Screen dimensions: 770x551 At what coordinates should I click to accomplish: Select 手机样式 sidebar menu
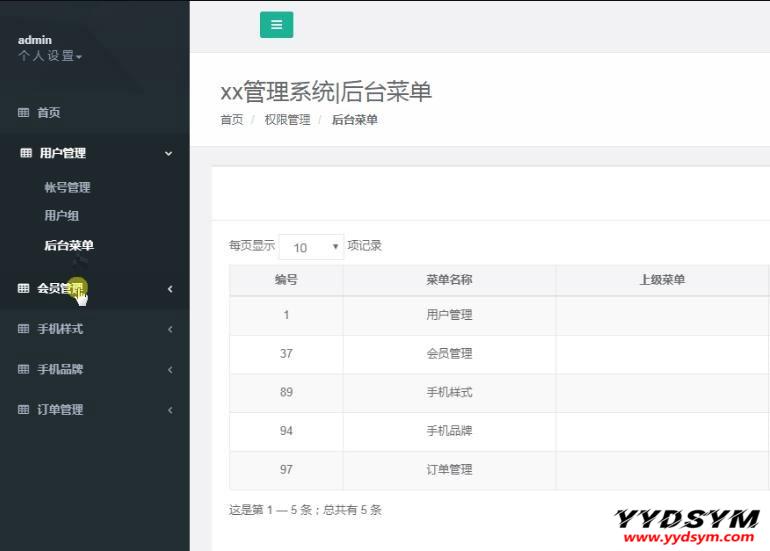pos(60,329)
